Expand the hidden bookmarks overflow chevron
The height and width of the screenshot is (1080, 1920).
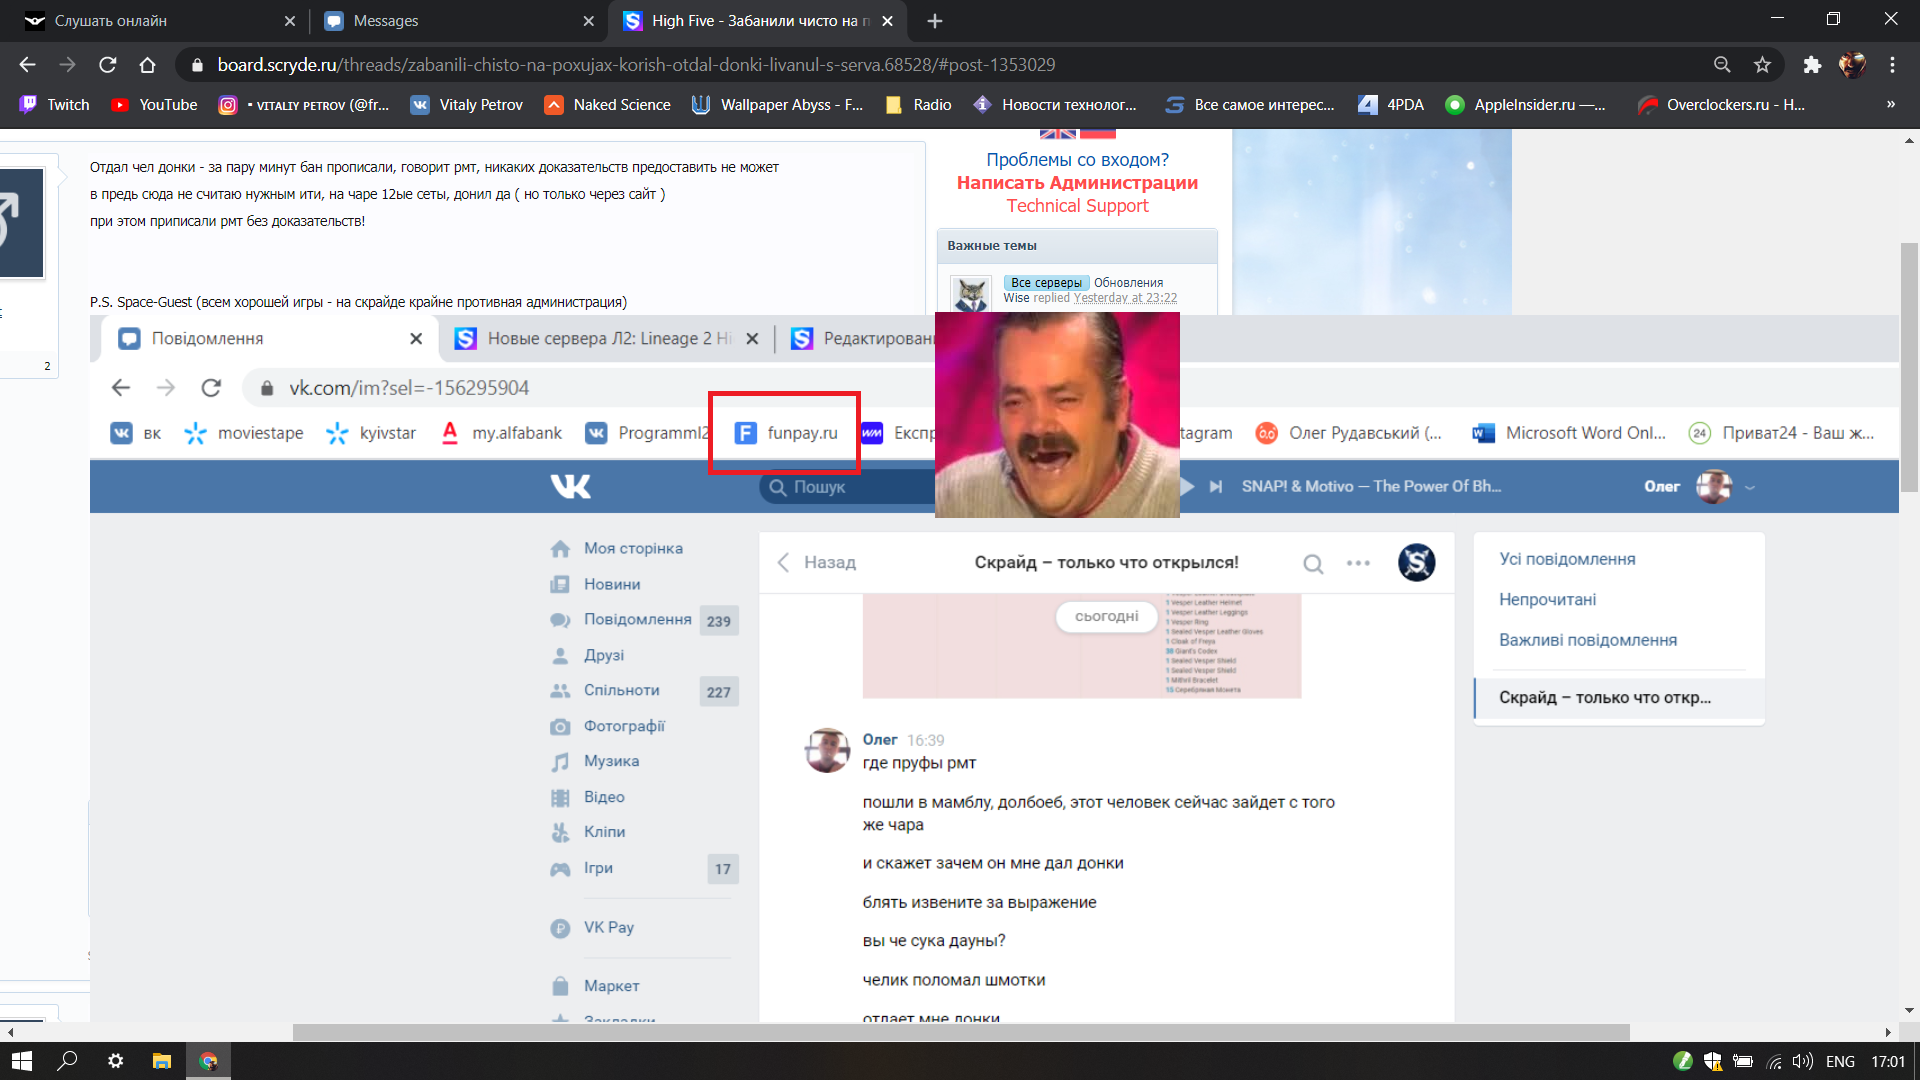pyautogui.click(x=1890, y=105)
